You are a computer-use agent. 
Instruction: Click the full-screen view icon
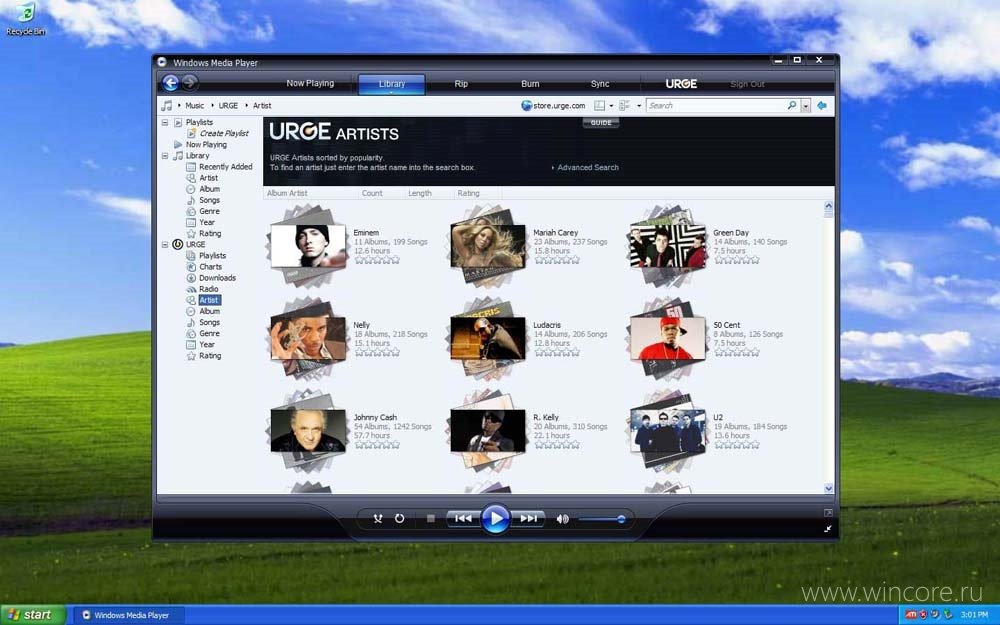pos(828,513)
